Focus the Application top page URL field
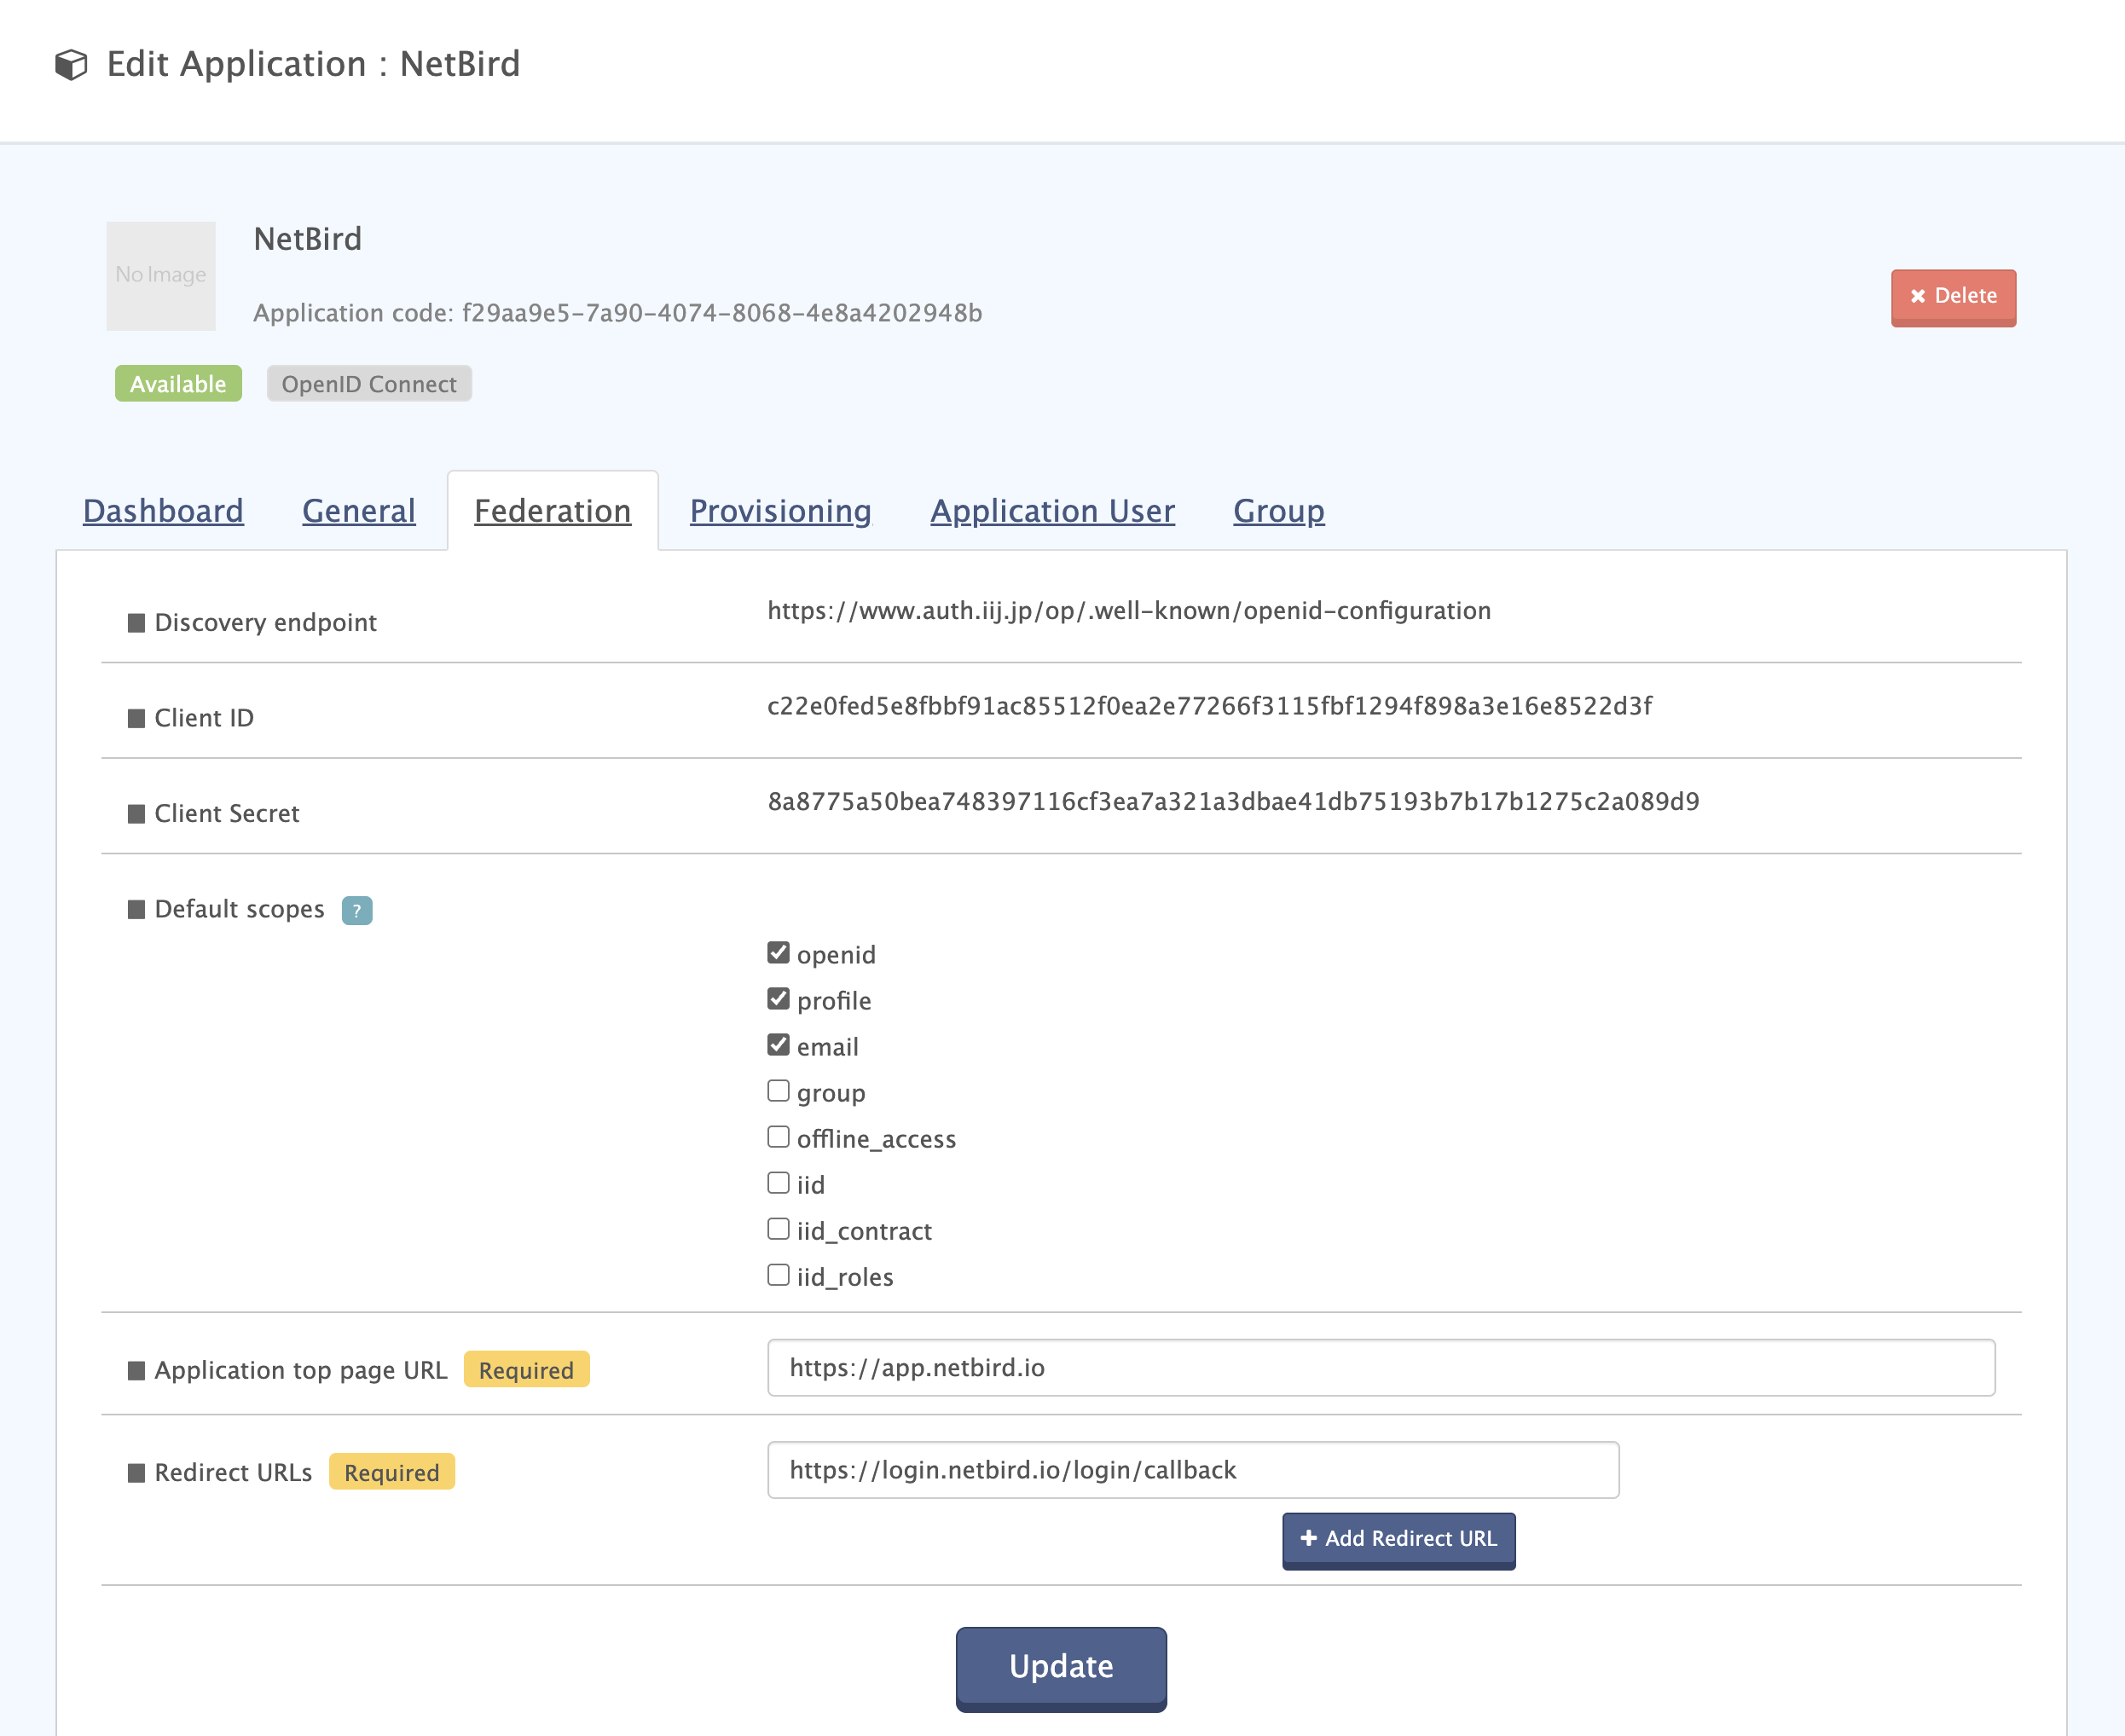Screen dimensions: 2125x1736 pos(1381,1367)
